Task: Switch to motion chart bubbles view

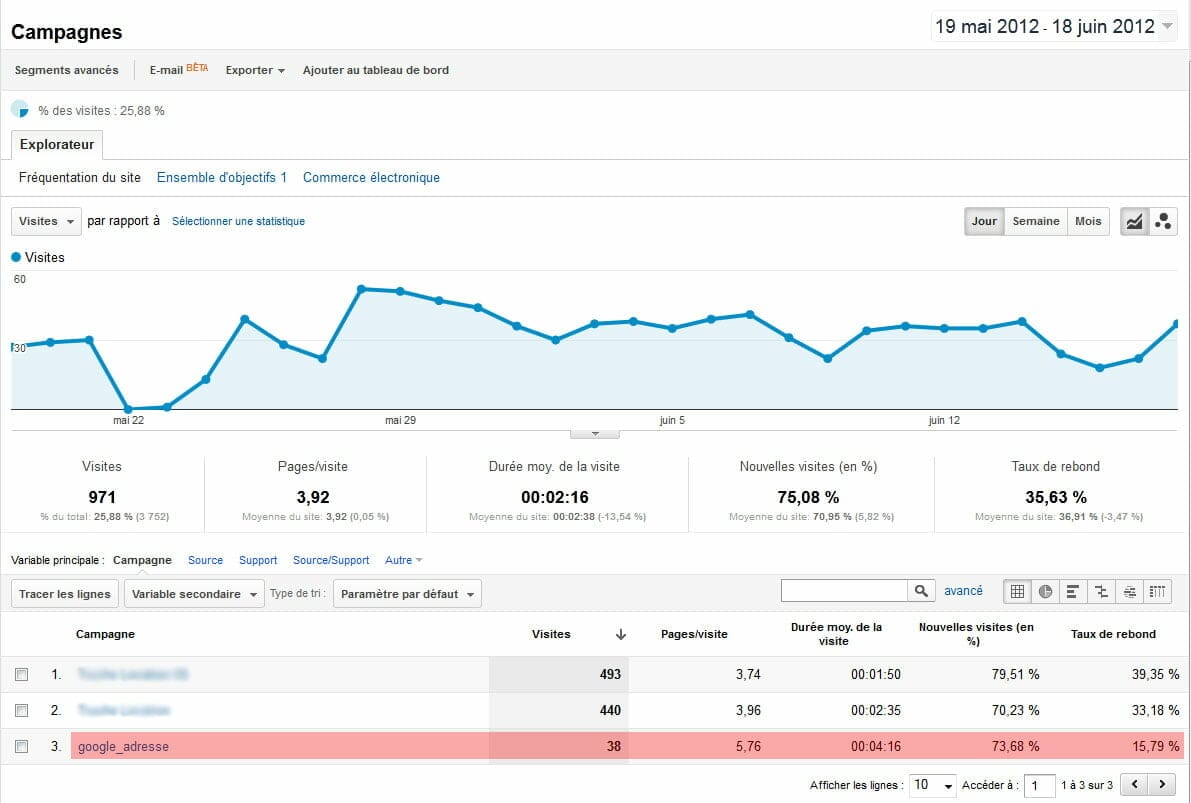Action: coord(1162,222)
